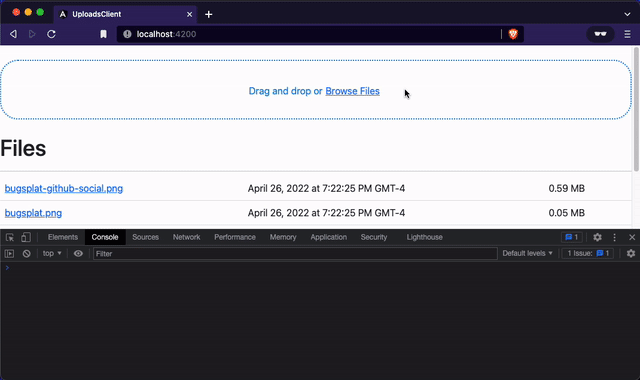Click the 0.05 MB file size
640x380 pixels.
point(567,213)
